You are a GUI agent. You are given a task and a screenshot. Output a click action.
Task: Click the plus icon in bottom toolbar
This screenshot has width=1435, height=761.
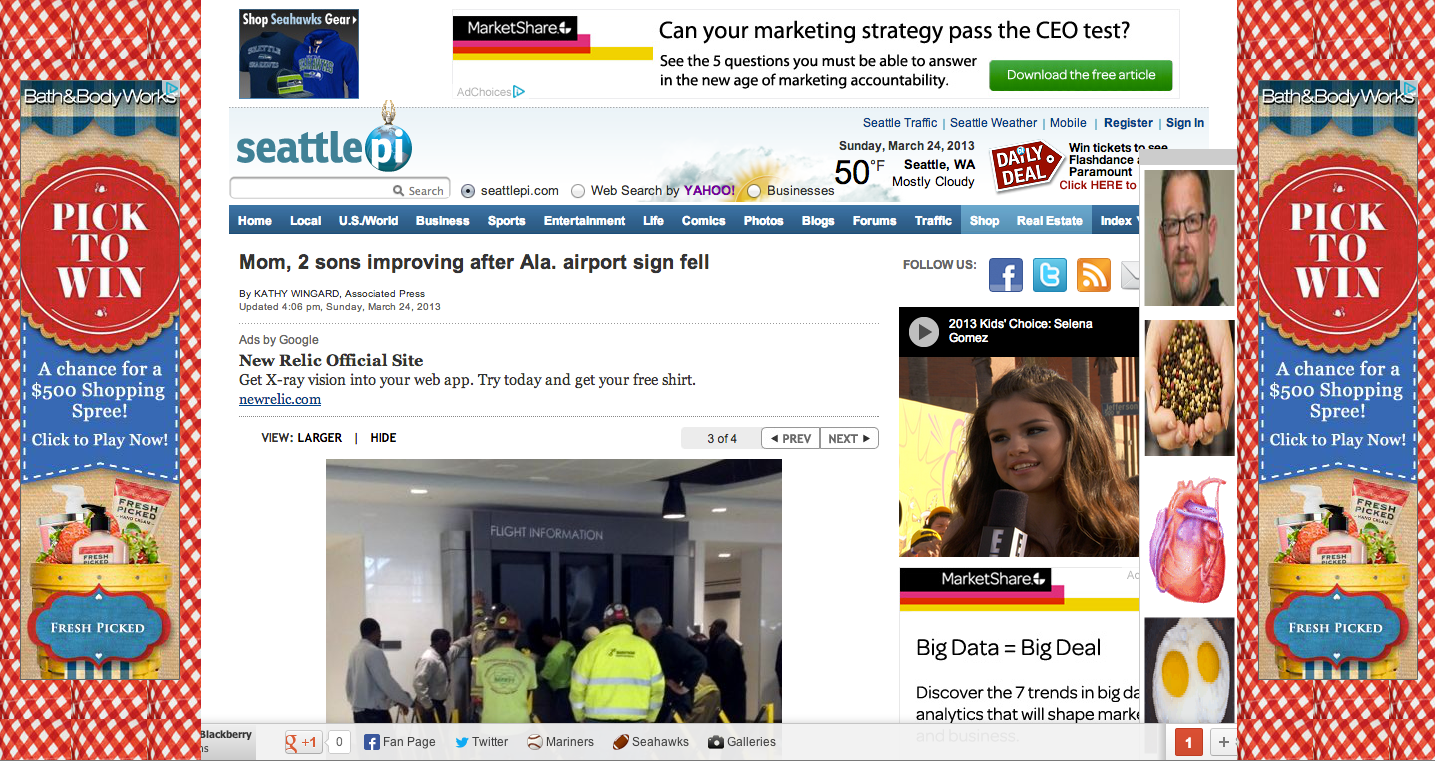coord(1223,743)
